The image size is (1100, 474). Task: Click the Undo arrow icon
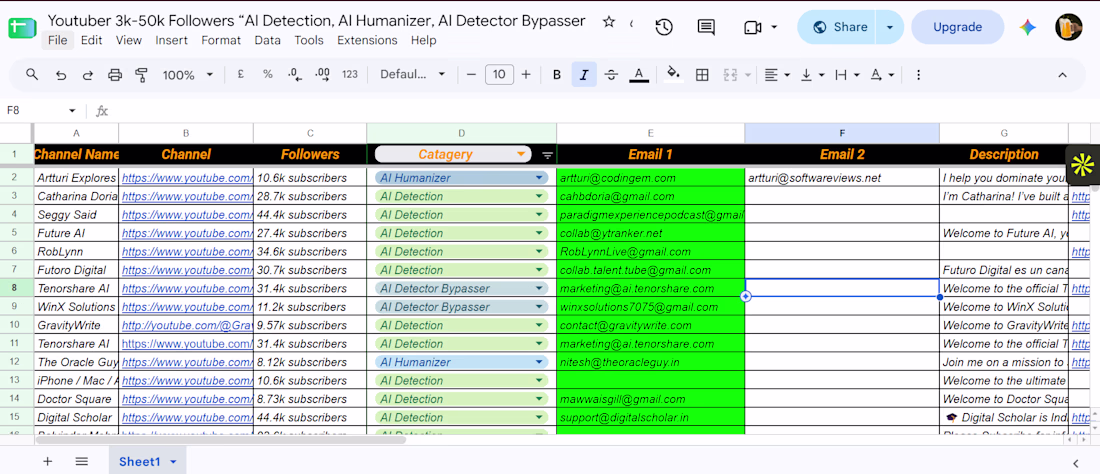pos(61,74)
